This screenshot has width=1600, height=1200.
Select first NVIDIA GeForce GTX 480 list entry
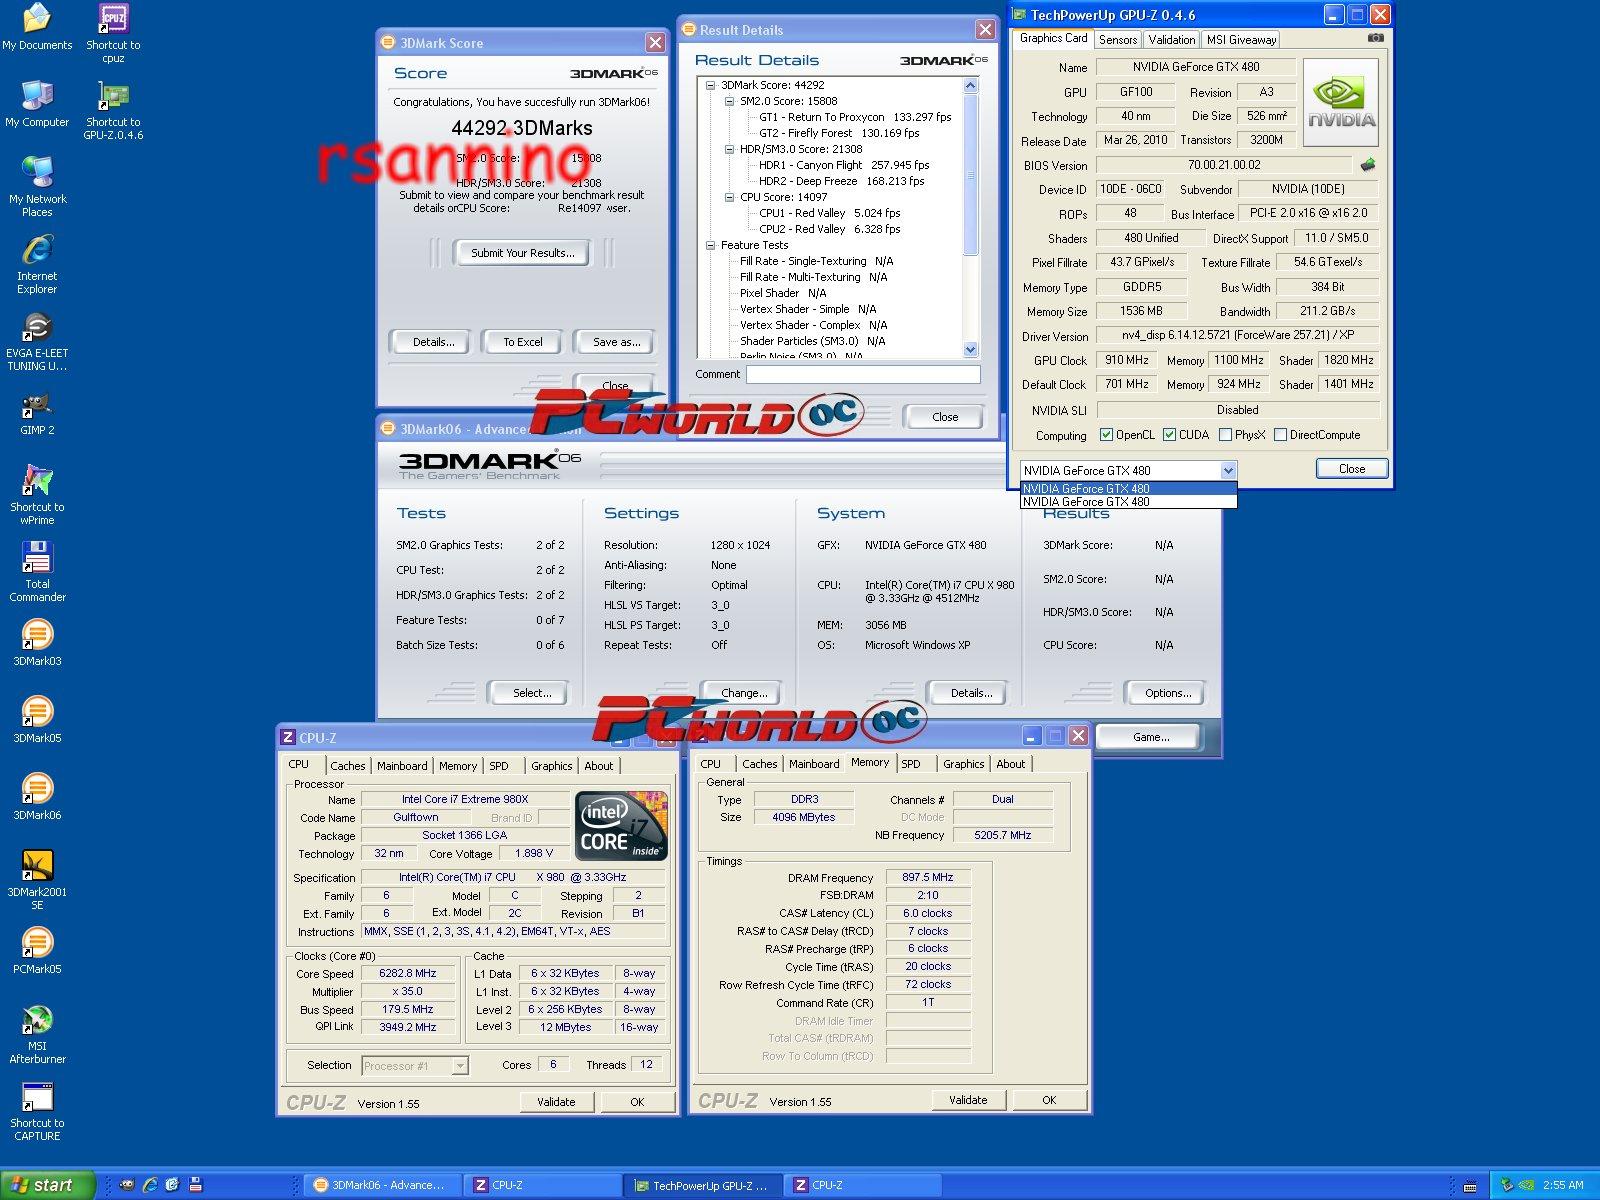pos(1128,488)
